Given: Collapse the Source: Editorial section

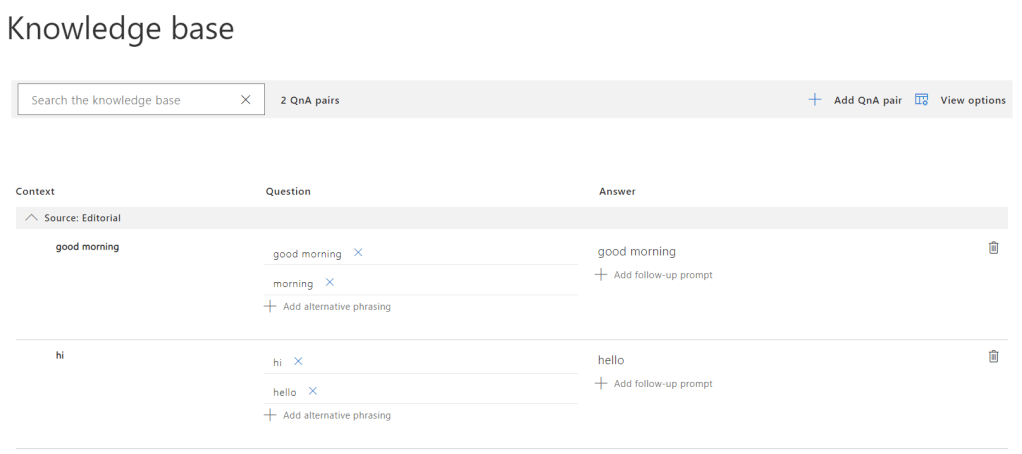Looking at the screenshot, I should 31,218.
